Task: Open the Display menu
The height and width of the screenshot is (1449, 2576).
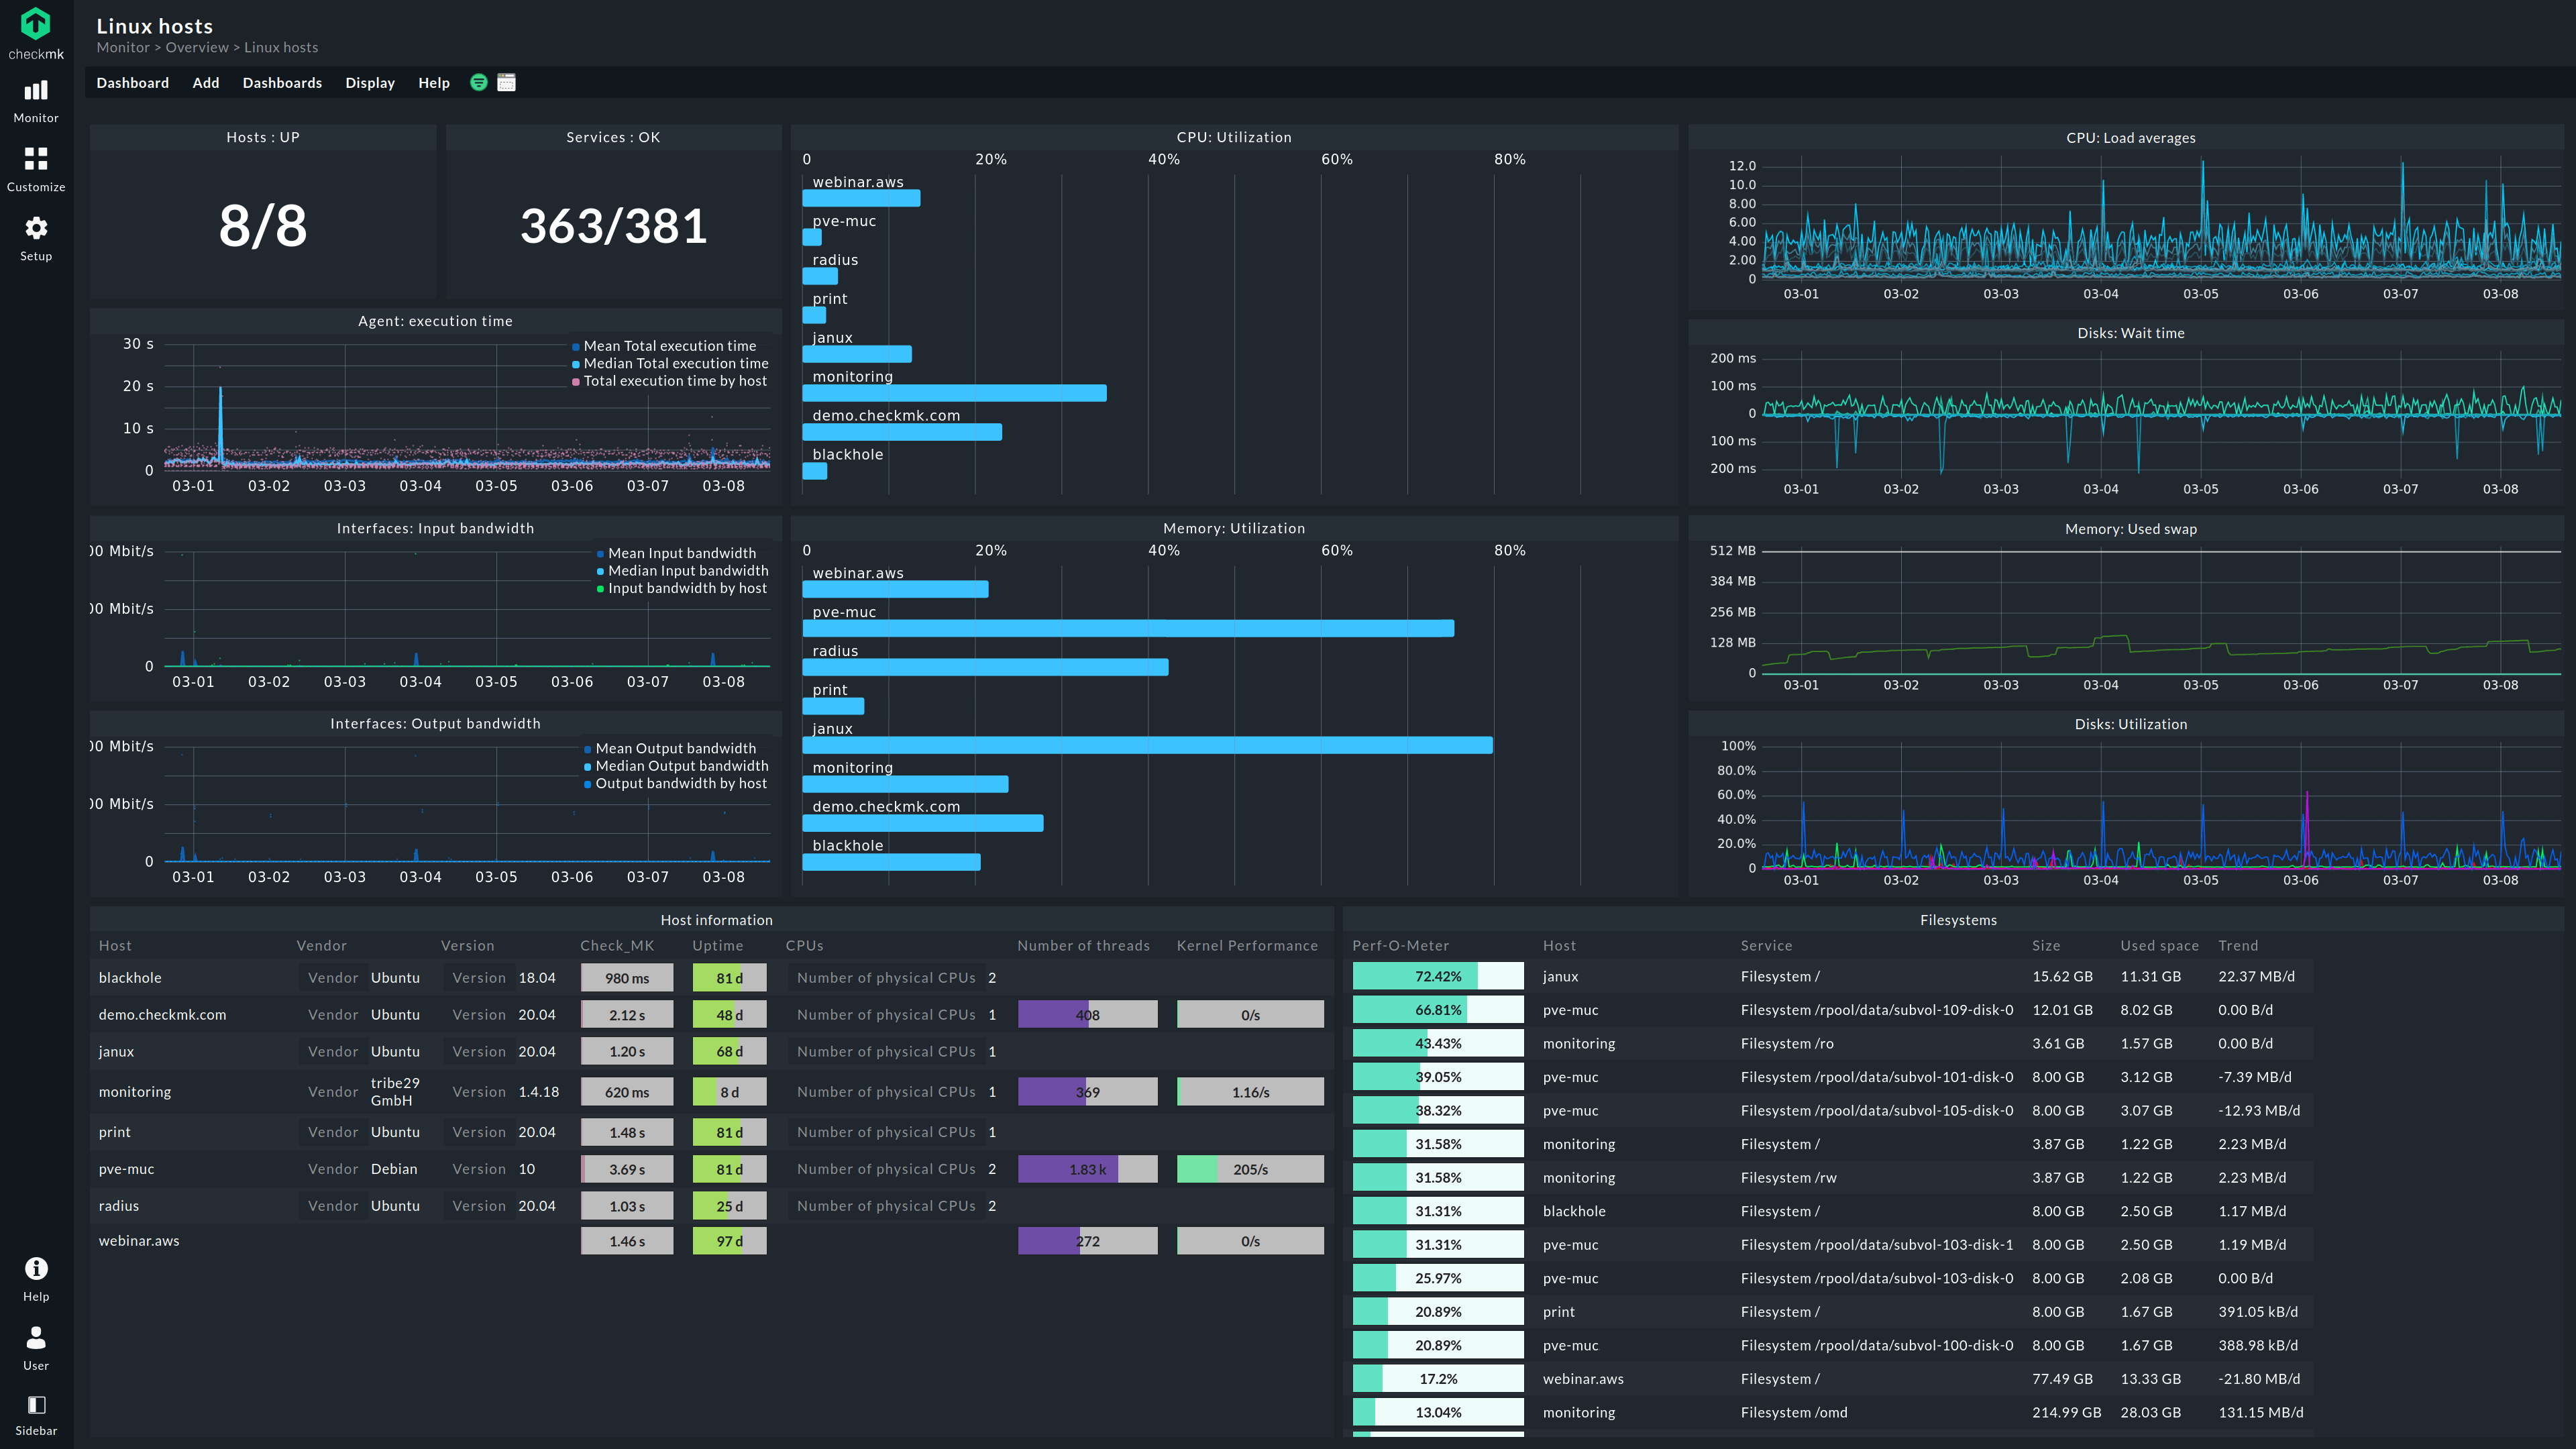Action: (x=369, y=82)
